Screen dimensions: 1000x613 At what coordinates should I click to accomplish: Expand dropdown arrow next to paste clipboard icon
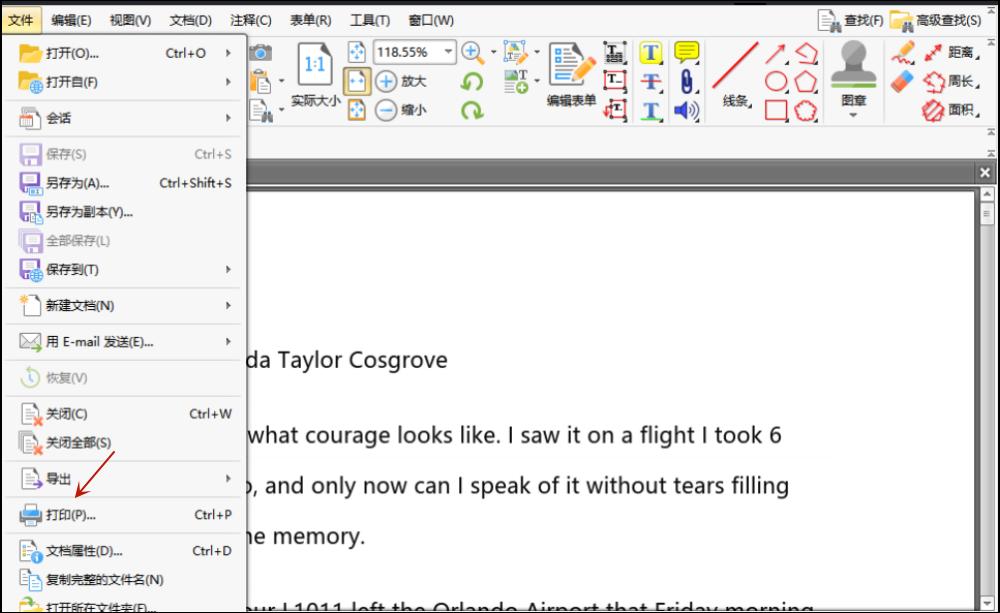click(281, 82)
